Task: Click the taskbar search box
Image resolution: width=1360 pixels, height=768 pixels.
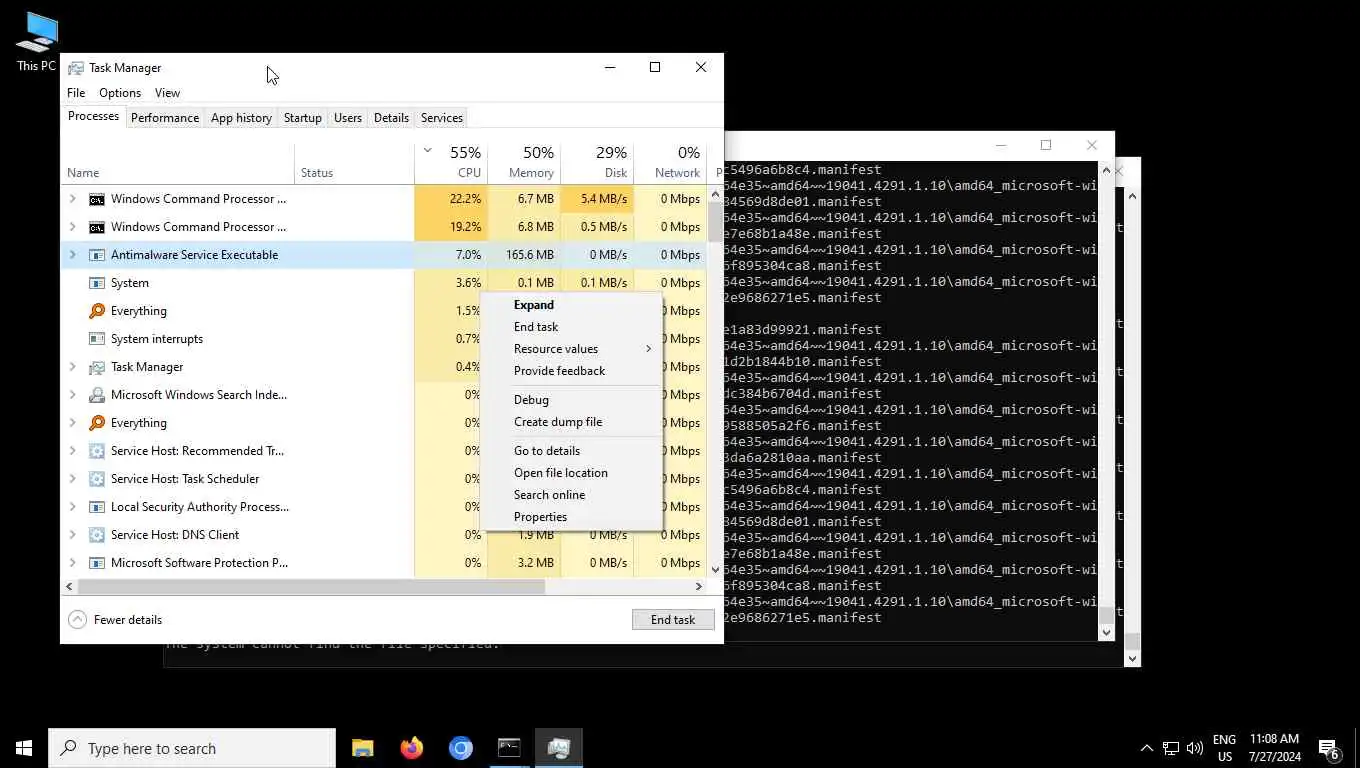Action: pyautogui.click(x=192, y=748)
